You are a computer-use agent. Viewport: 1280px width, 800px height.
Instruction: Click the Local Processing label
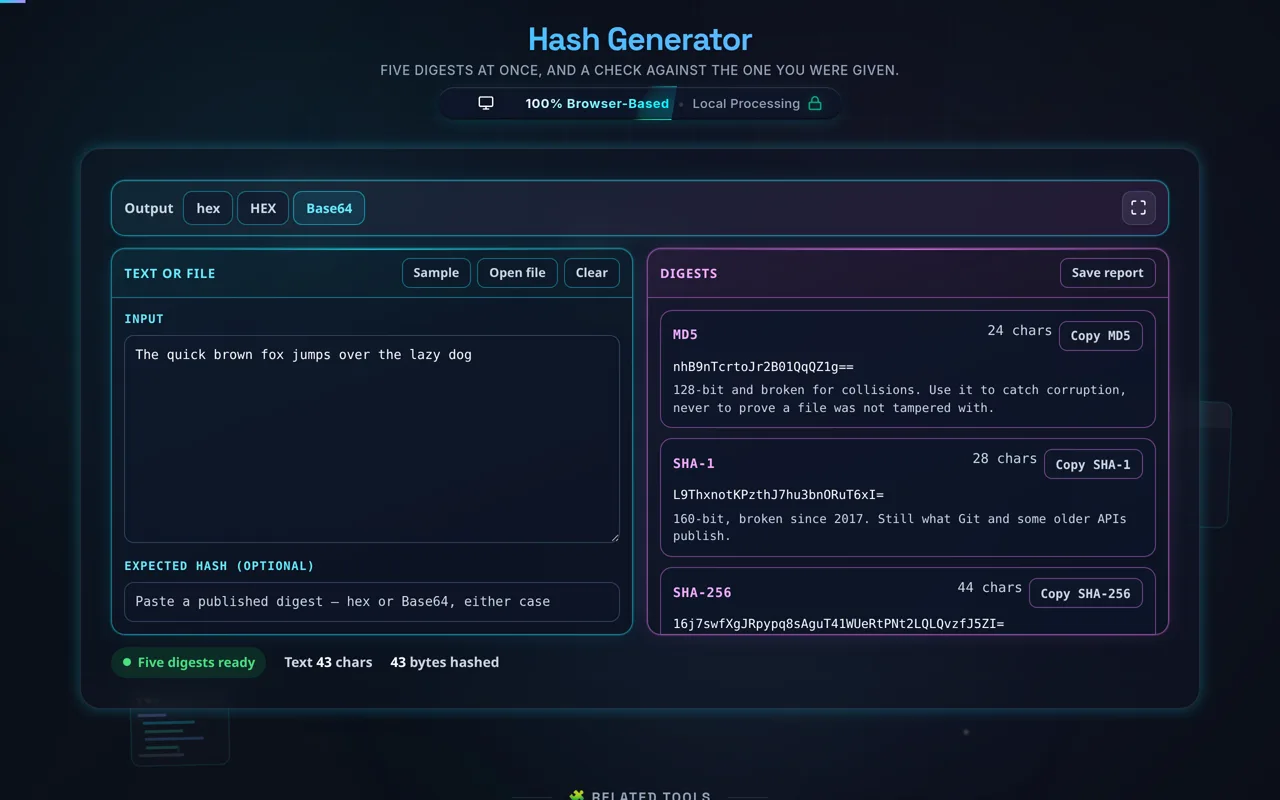[x=746, y=103]
